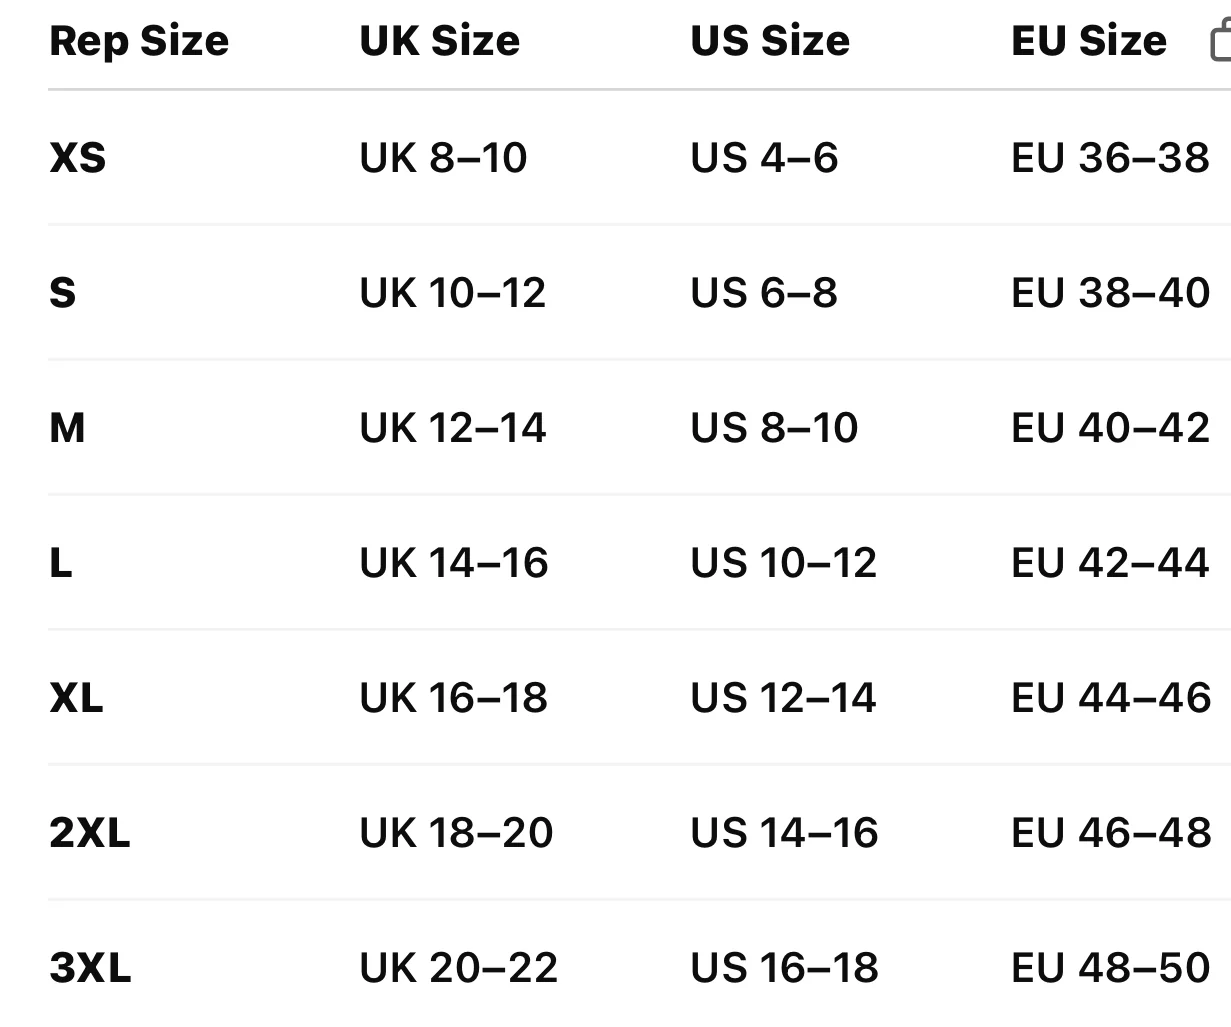The image size is (1231, 1027).
Task: Click the UK 8–10 cell
Action: (443, 158)
